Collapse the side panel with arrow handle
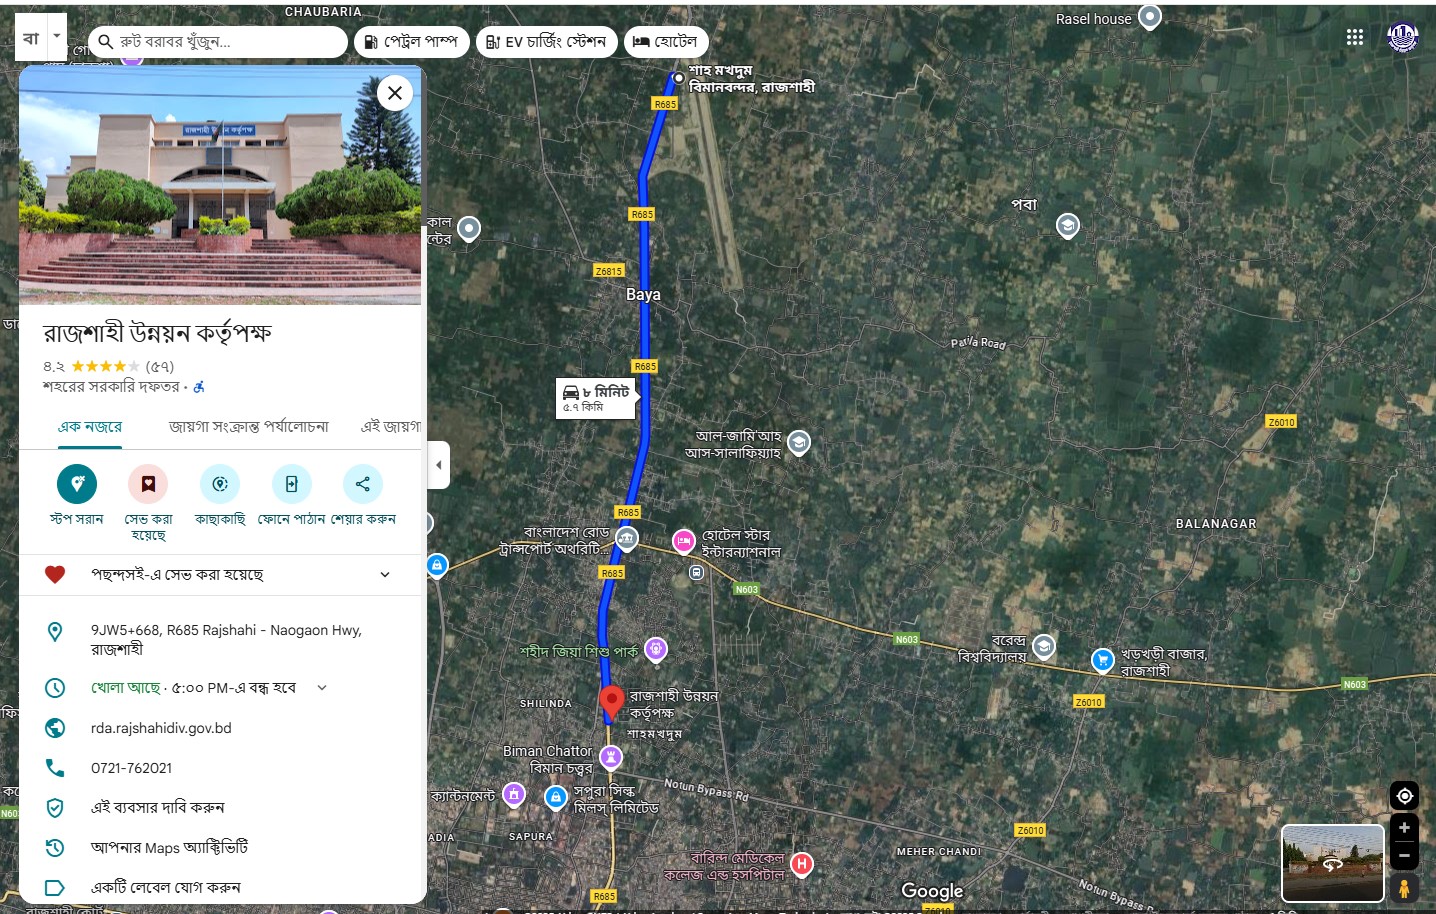This screenshot has width=1436, height=914. click(x=438, y=465)
